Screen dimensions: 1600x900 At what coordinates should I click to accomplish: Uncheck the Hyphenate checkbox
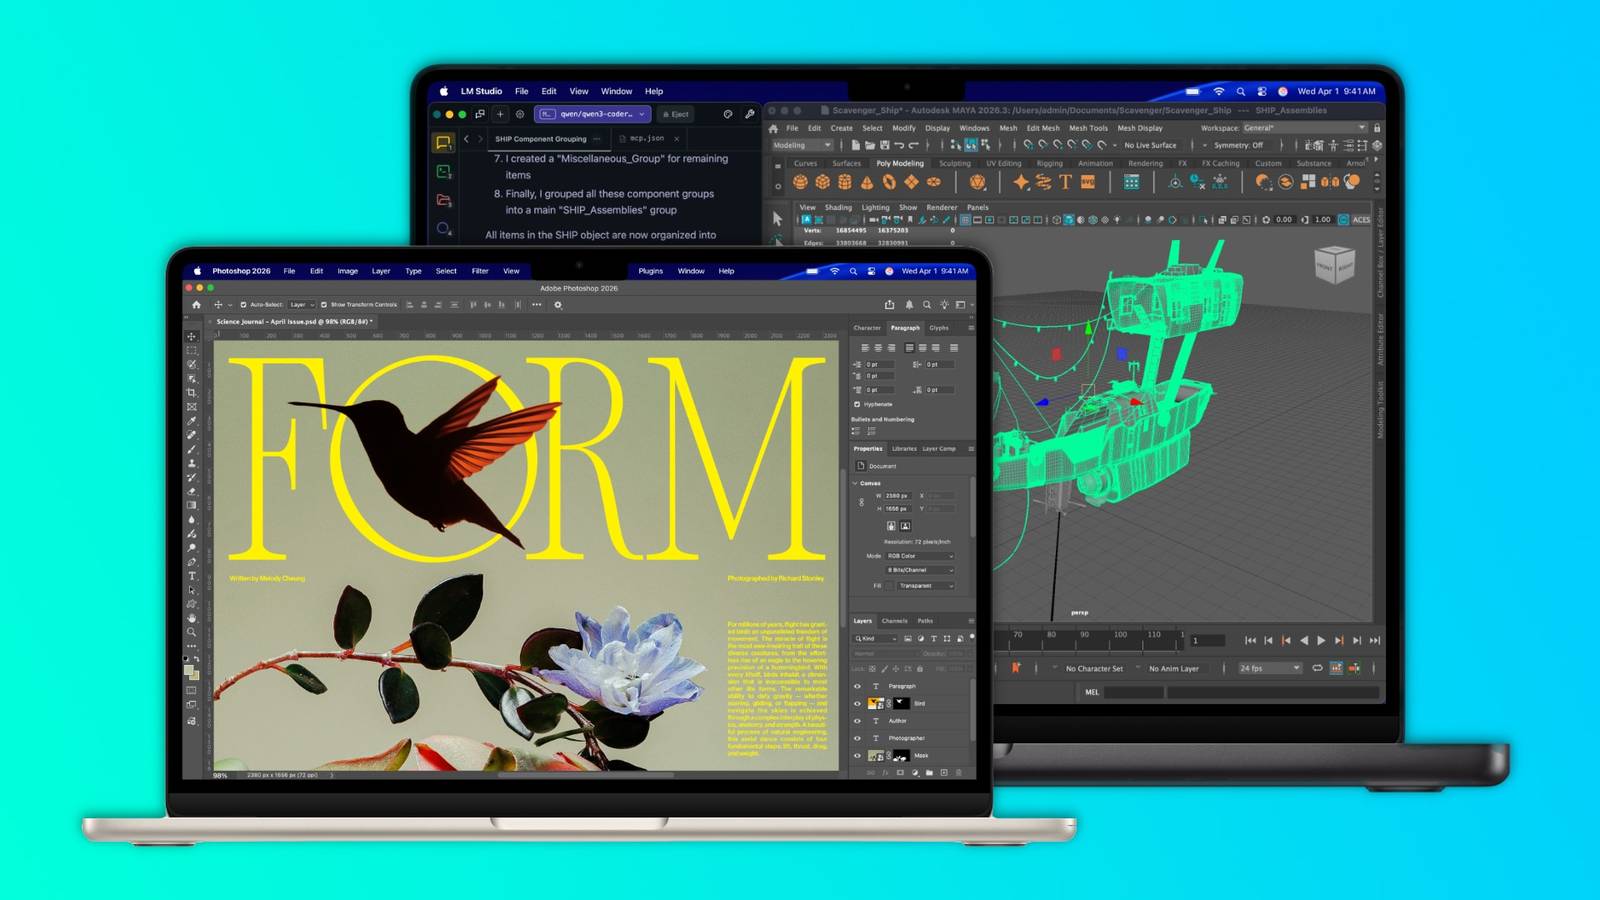pyautogui.click(x=857, y=404)
